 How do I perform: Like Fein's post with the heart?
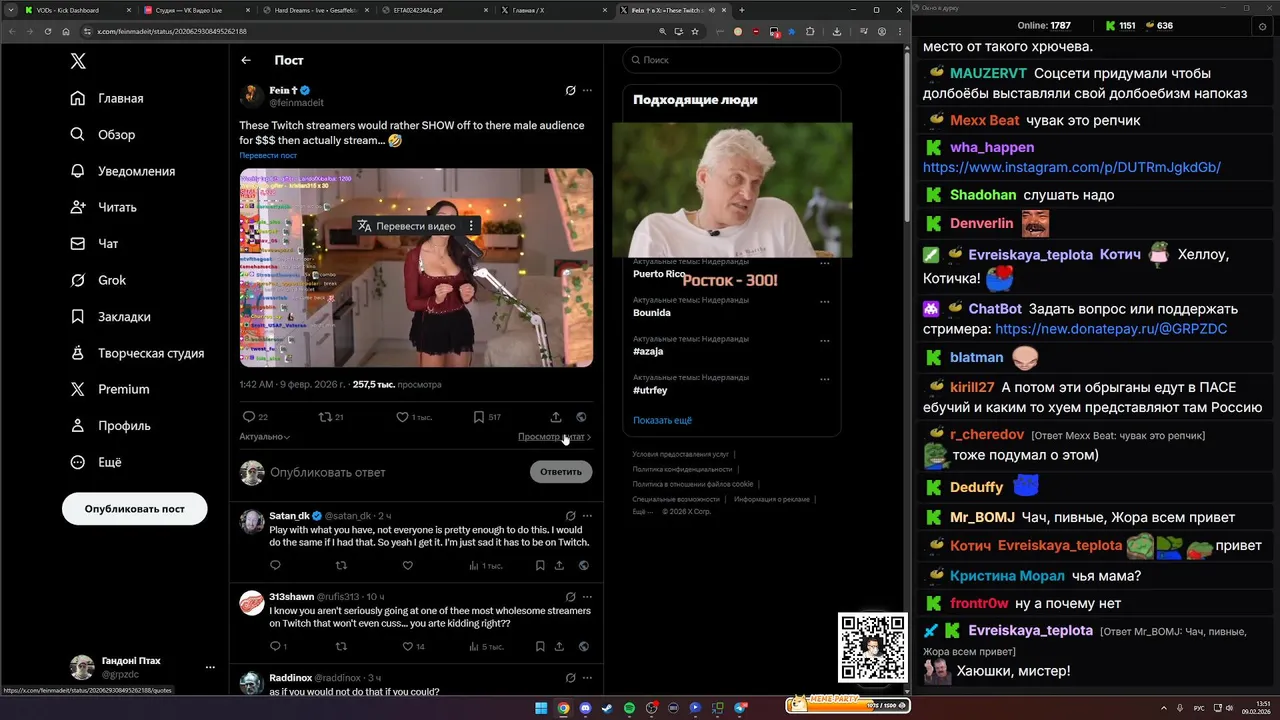[402, 417]
